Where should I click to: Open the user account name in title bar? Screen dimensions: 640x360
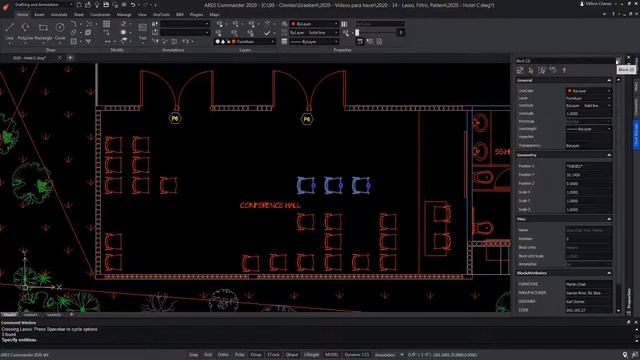[x=598, y=4]
